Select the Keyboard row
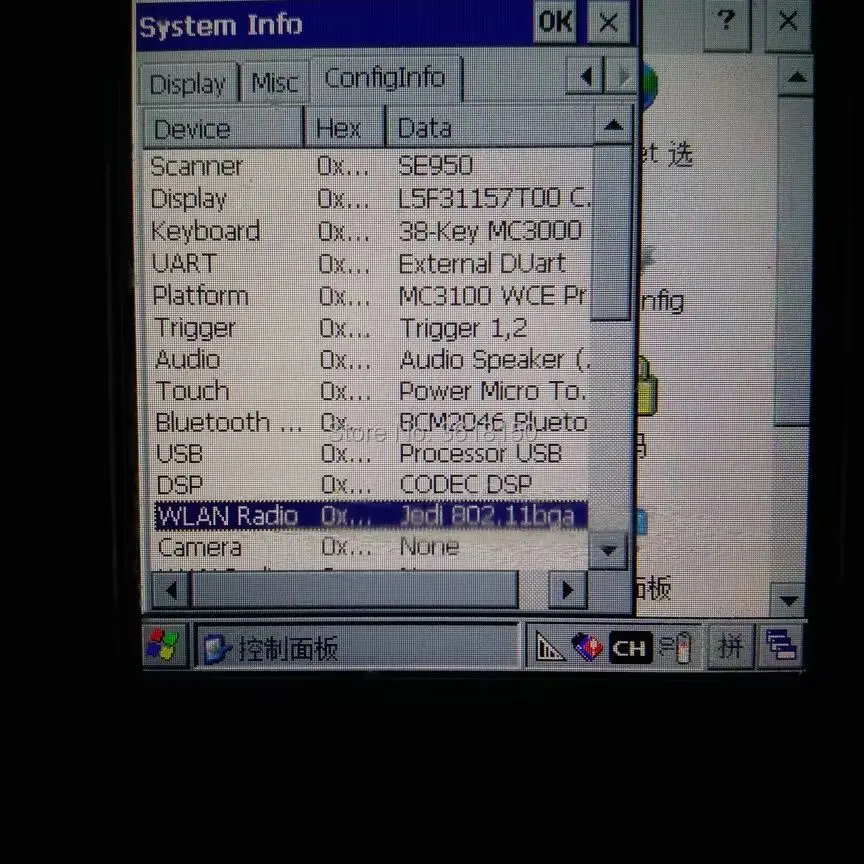 pyautogui.click(x=369, y=231)
